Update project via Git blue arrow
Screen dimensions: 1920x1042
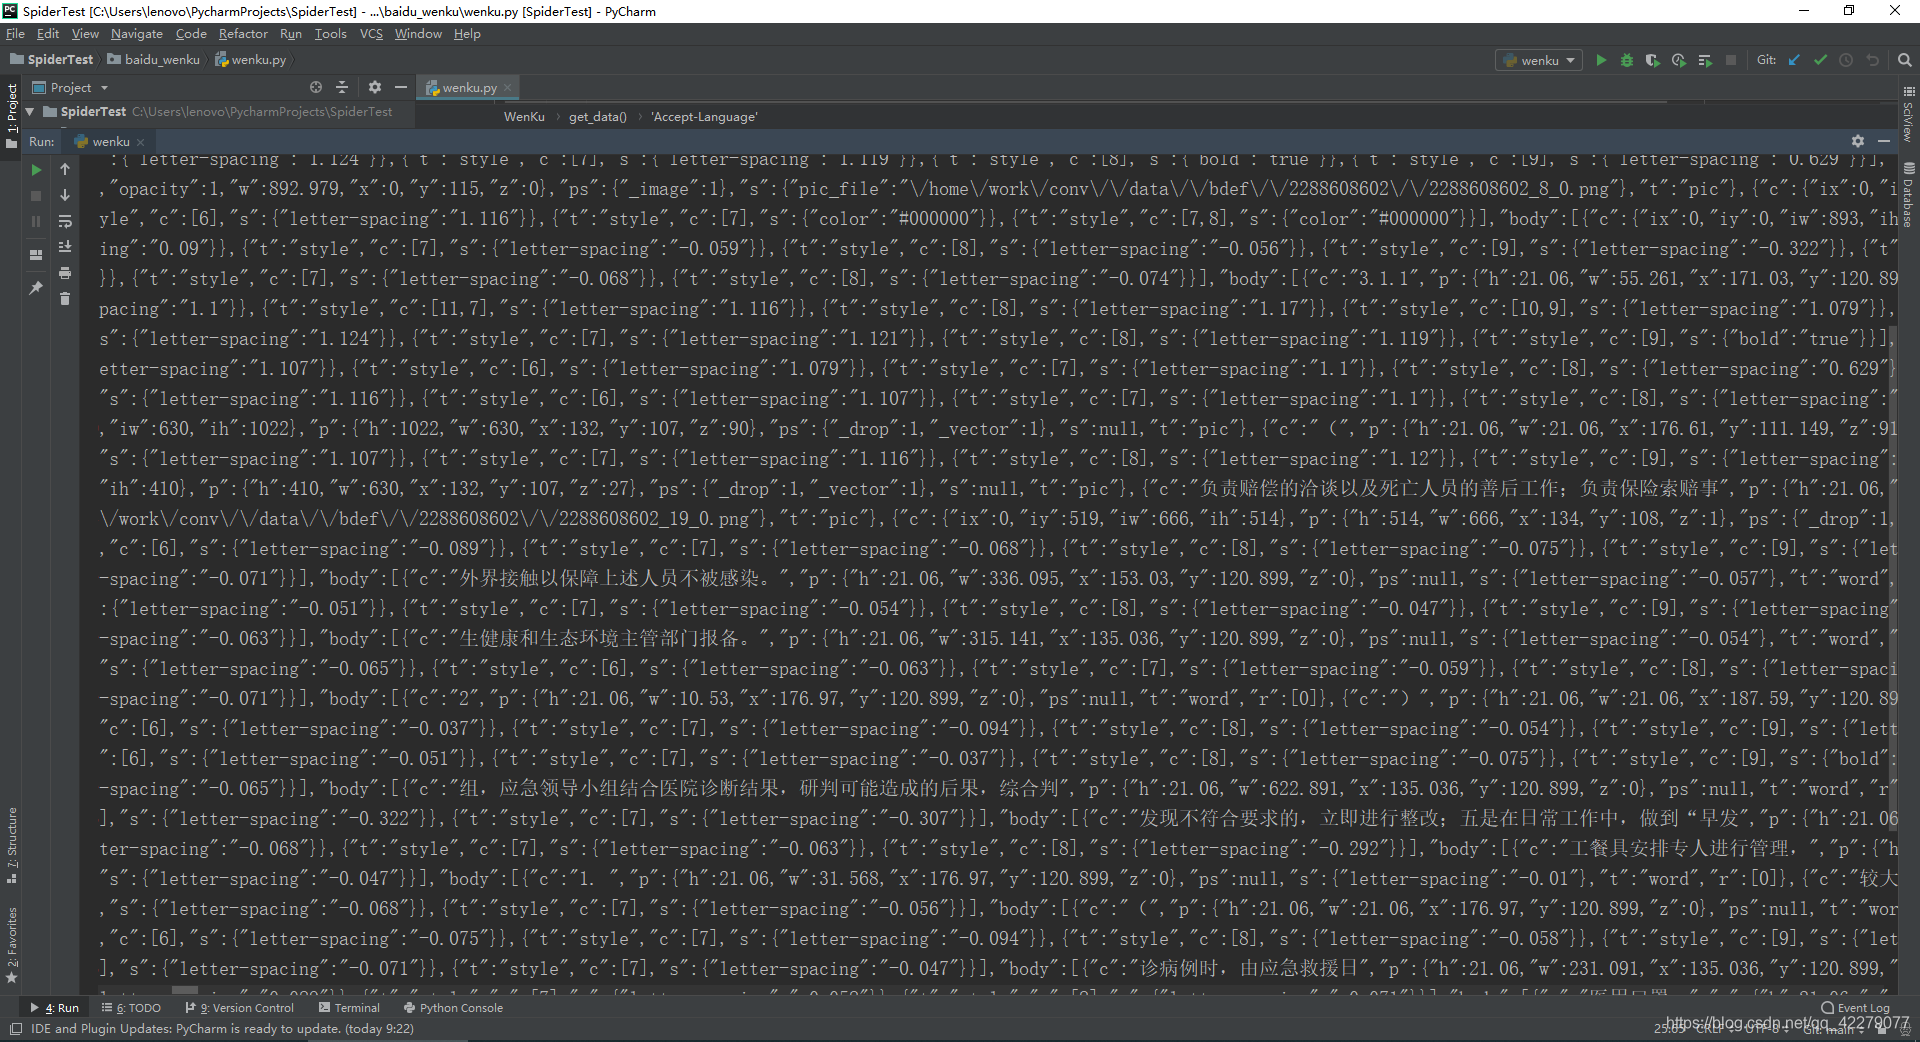pyautogui.click(x=1794, y=60)
